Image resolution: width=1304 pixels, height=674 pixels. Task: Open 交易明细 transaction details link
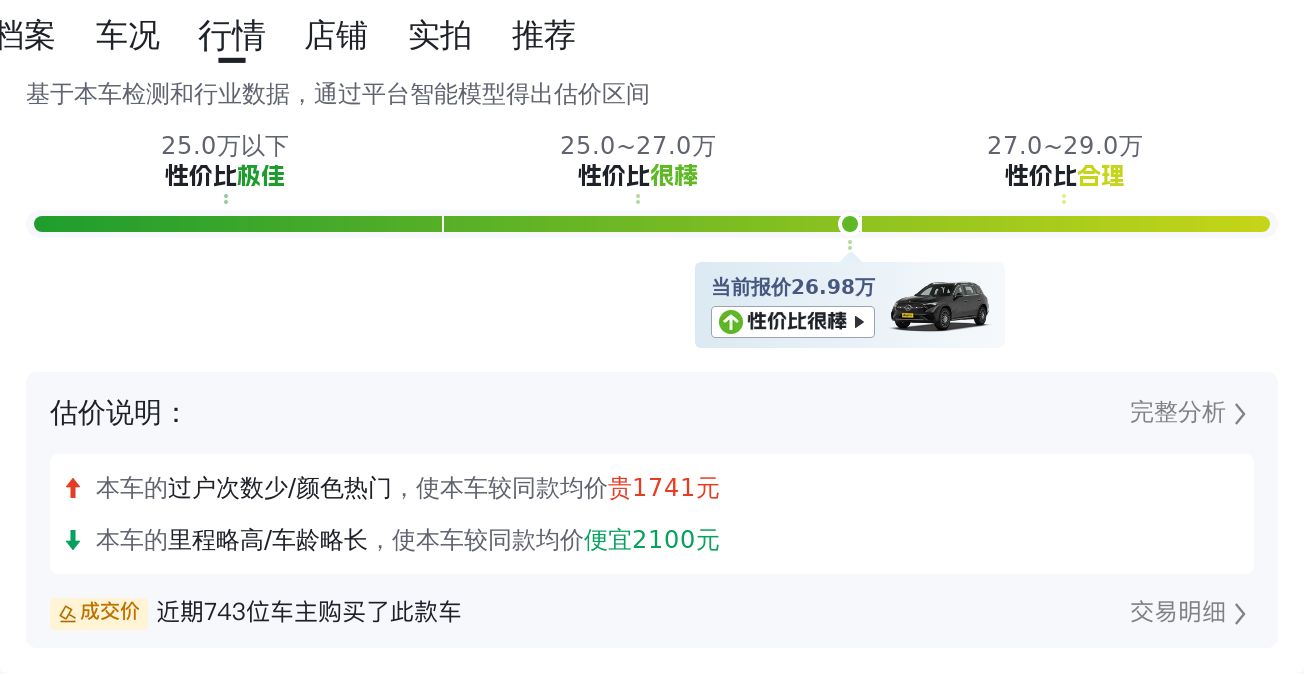tap(1177, 612)
